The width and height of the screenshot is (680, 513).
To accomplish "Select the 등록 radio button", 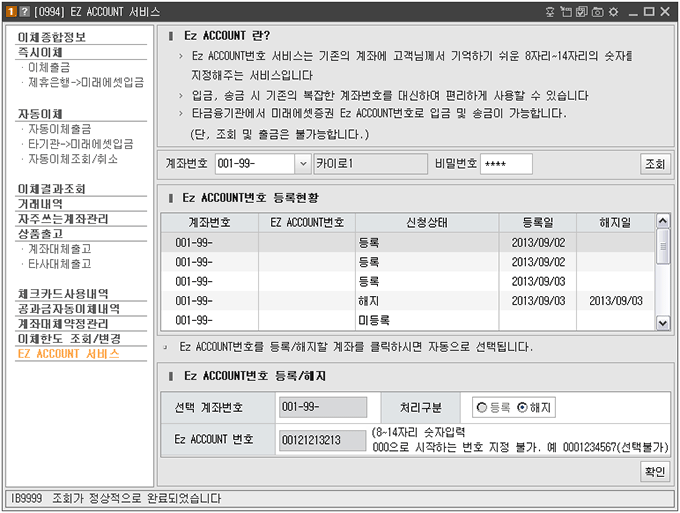I will point(482,408).
